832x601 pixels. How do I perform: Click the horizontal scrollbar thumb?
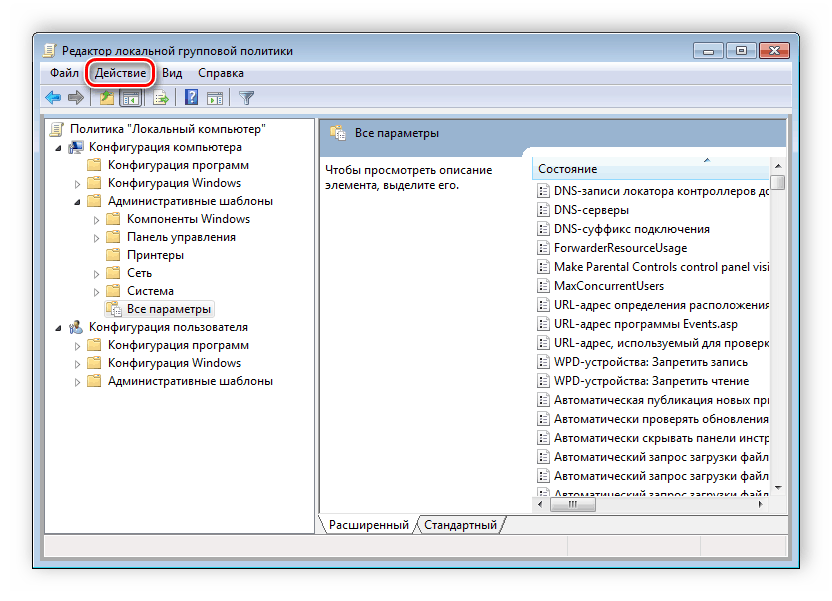point(573,504)
